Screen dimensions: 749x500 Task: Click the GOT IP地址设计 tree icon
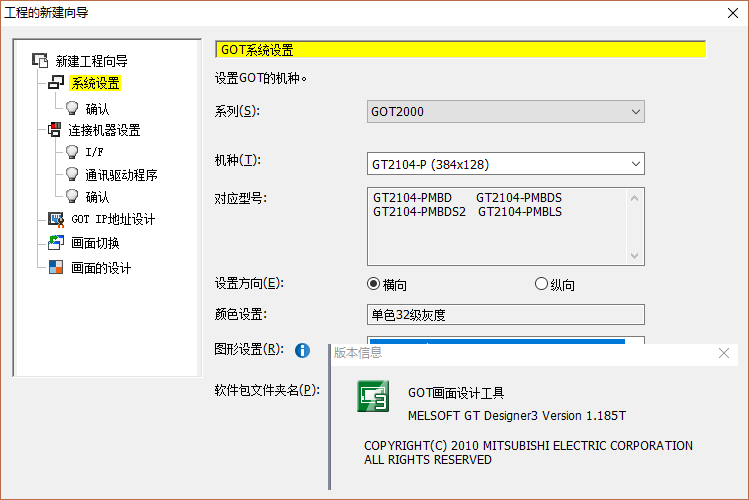pos(56,219)
